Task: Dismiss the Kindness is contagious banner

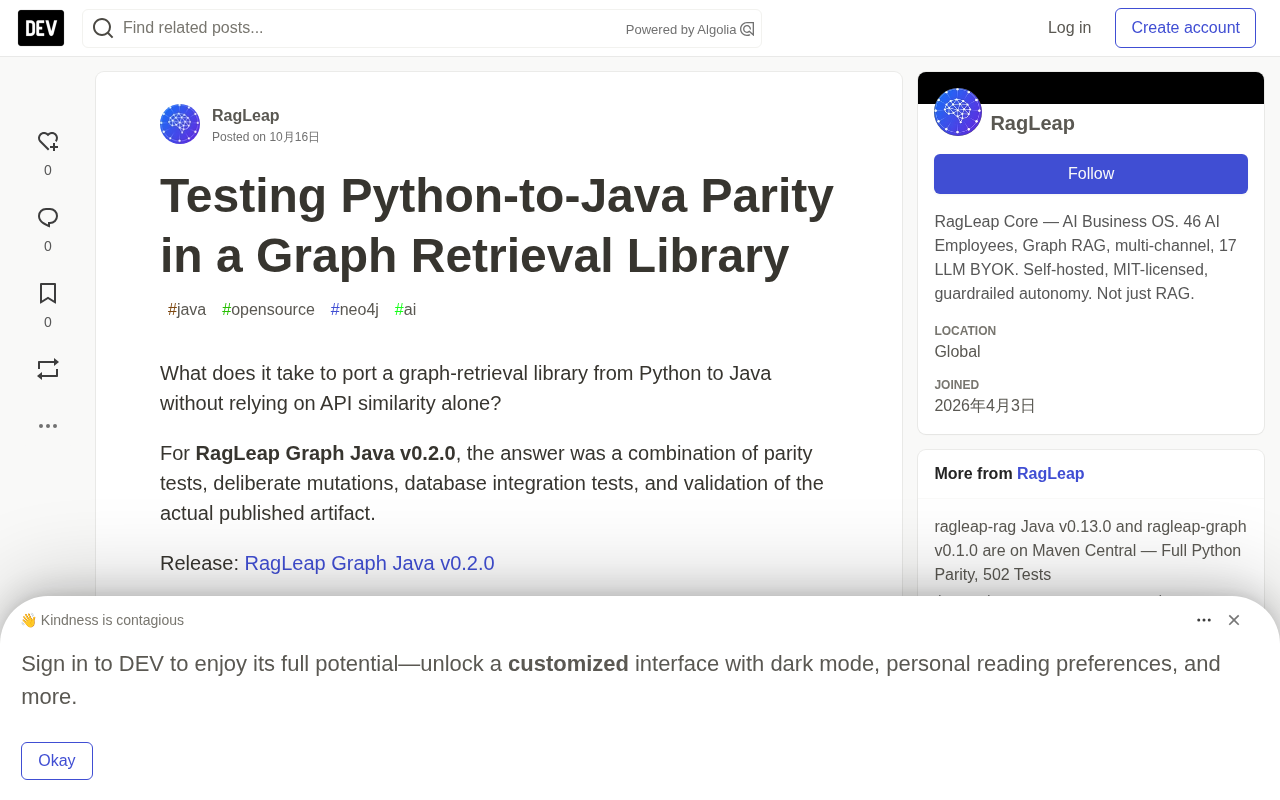Action: coord(1234,620)
